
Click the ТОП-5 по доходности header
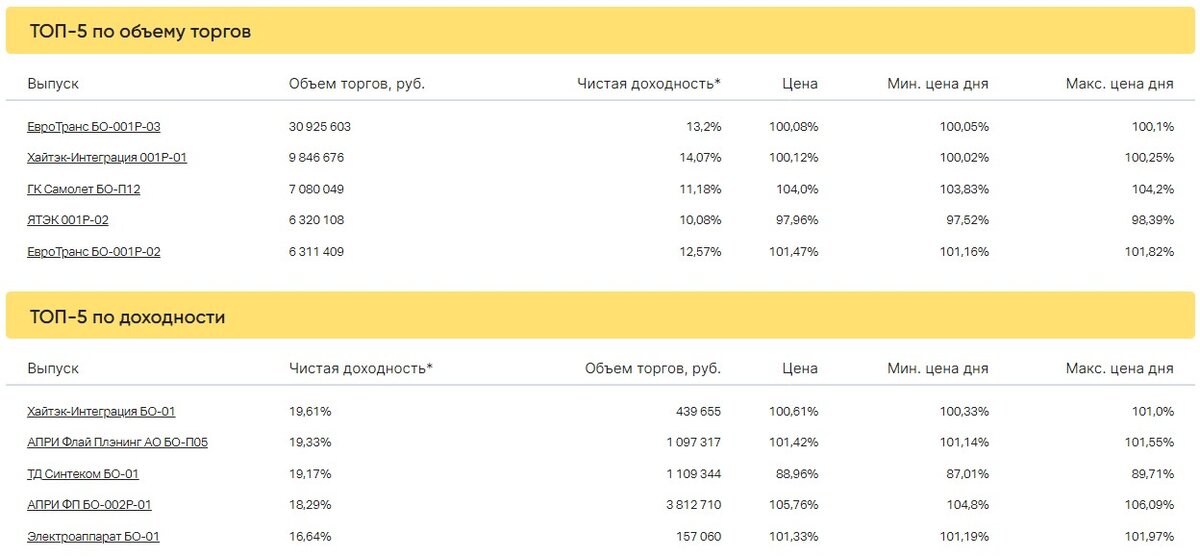(x=127, y=317)
